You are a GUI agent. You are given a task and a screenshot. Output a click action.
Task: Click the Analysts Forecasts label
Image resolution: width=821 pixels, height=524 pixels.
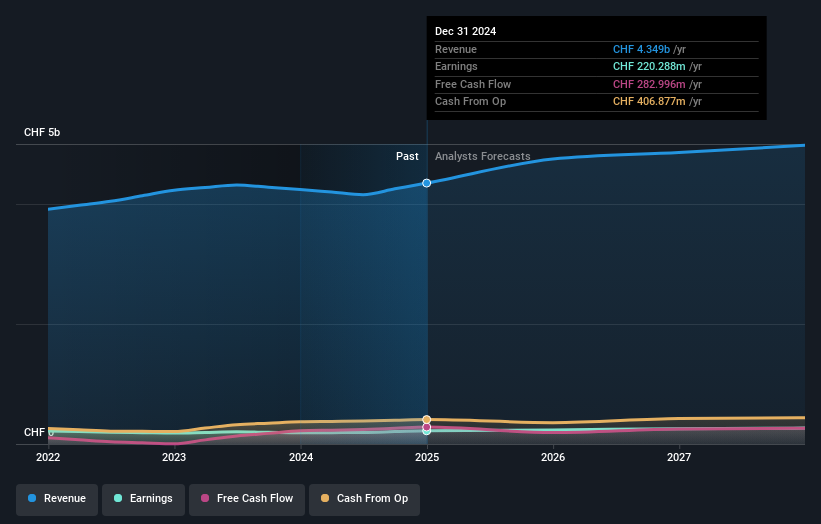pos(483,157)
